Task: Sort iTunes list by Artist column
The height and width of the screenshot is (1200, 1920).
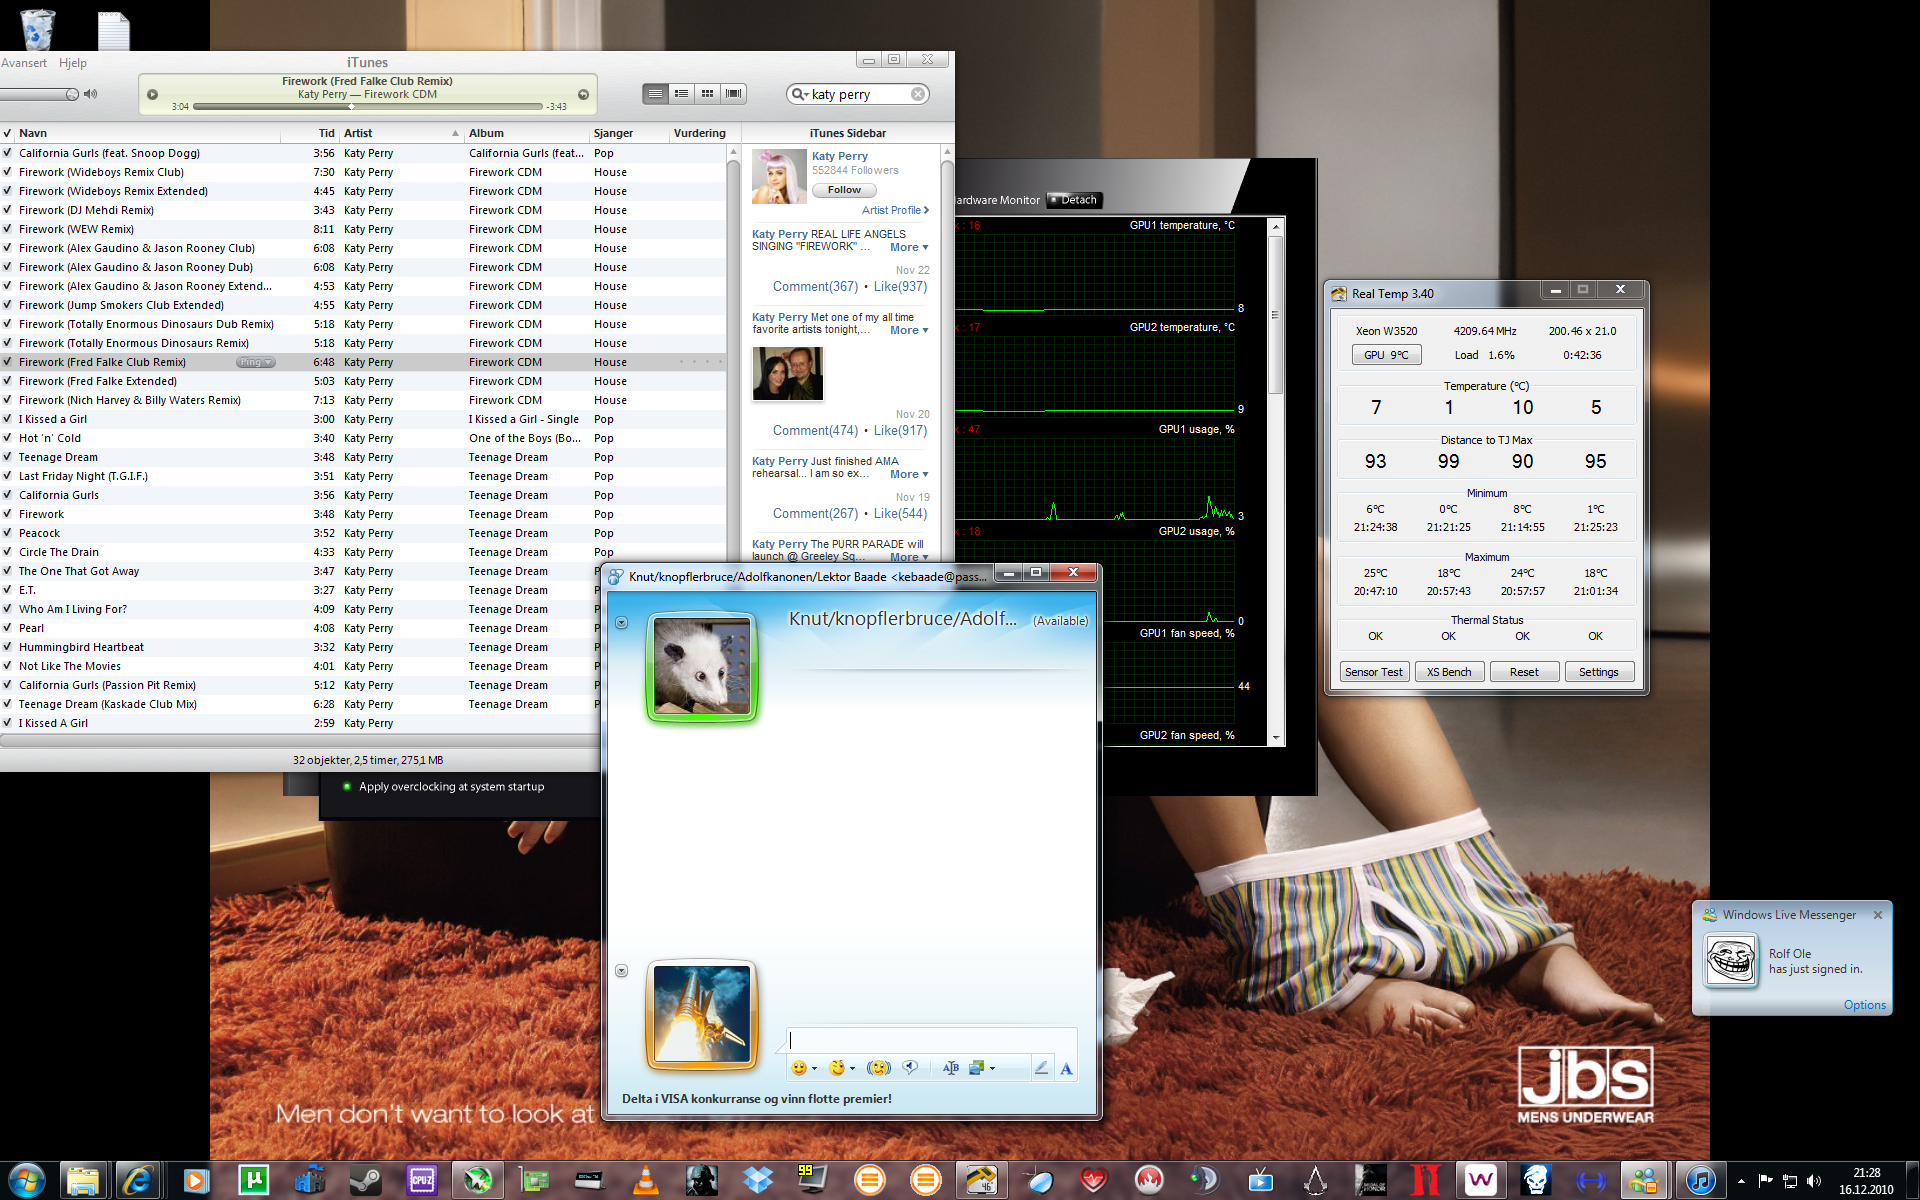Action: 401,133
